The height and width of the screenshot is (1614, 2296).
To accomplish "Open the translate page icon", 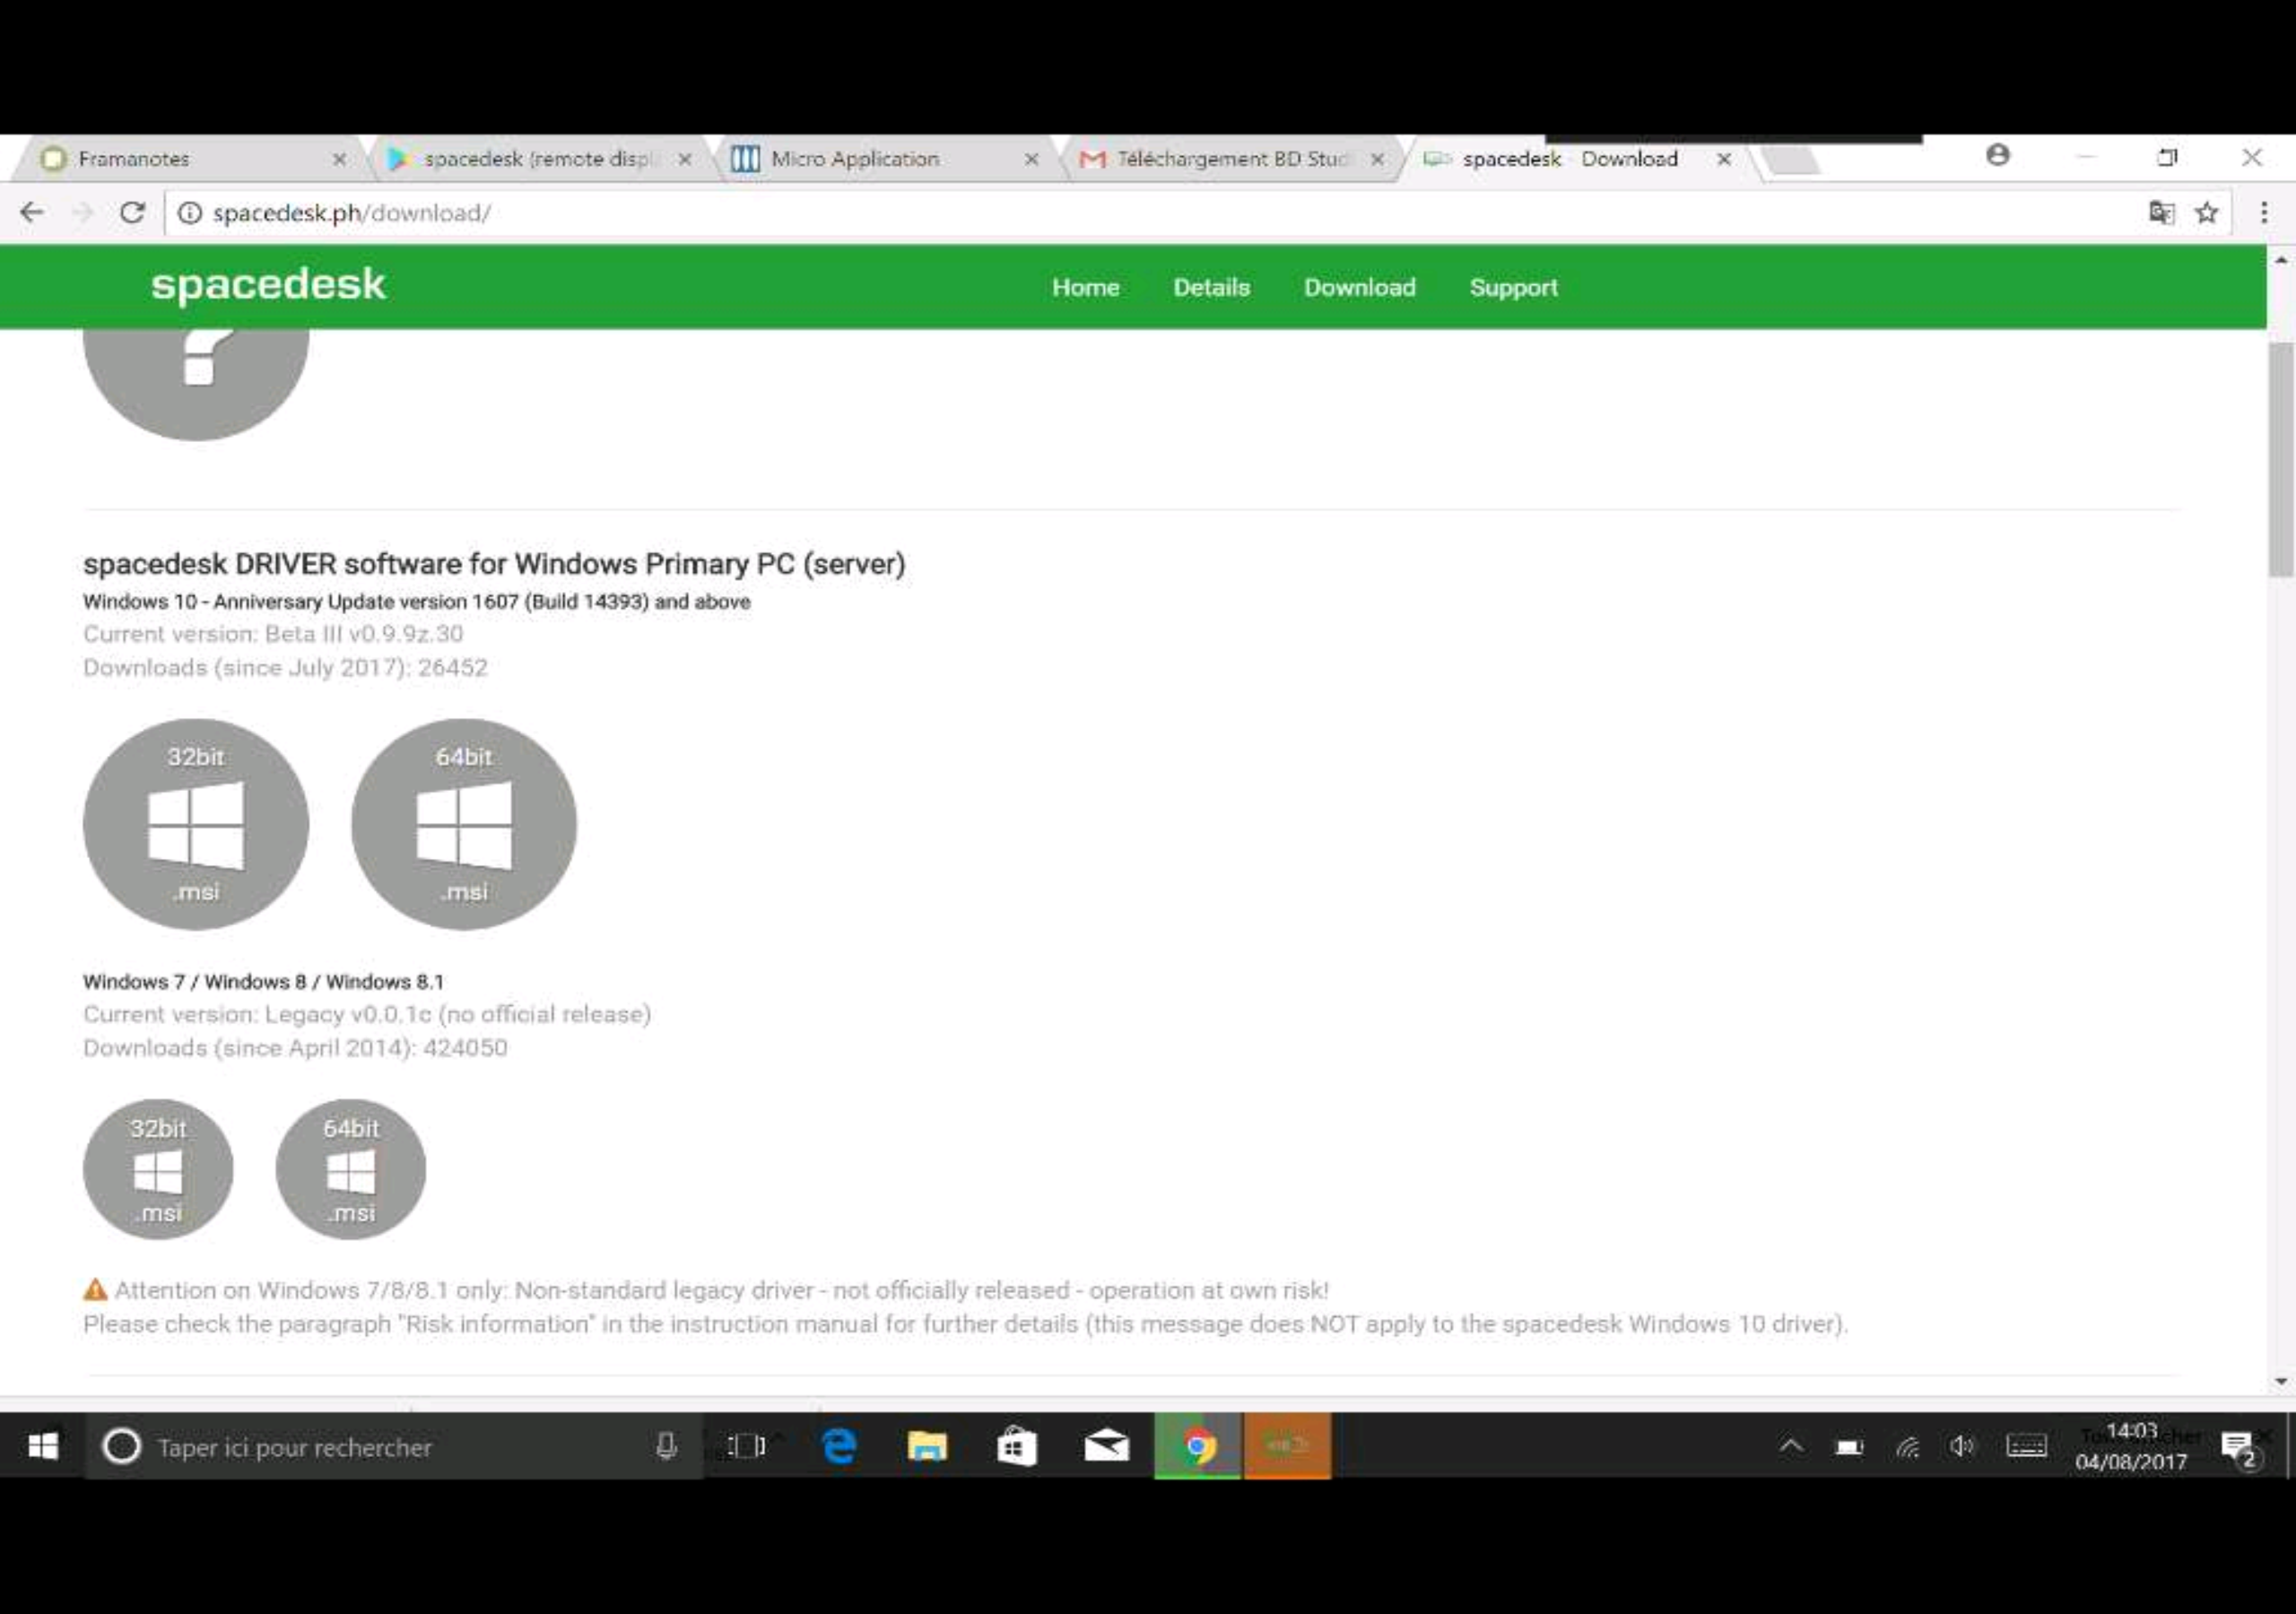I will tap(2161, 213).
